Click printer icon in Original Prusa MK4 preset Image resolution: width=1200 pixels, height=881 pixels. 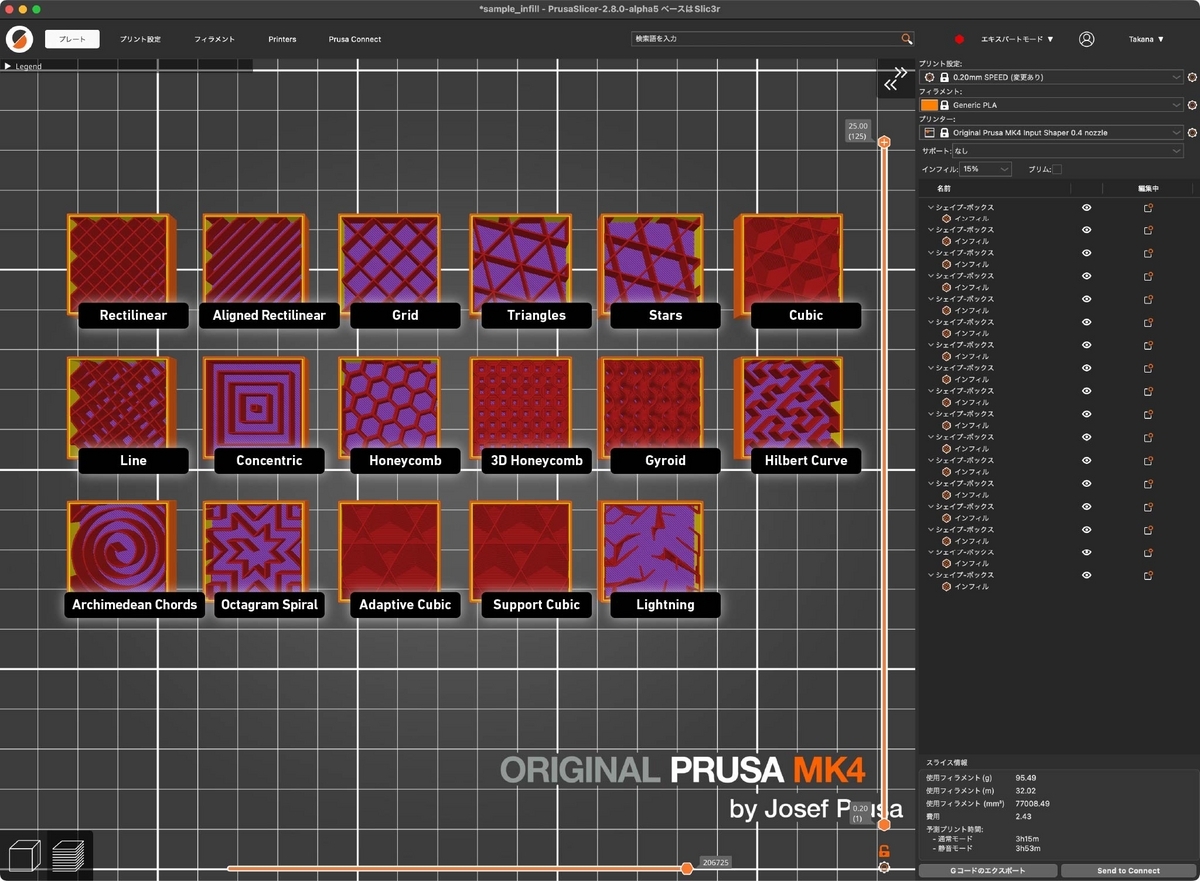tap(929, 132)
